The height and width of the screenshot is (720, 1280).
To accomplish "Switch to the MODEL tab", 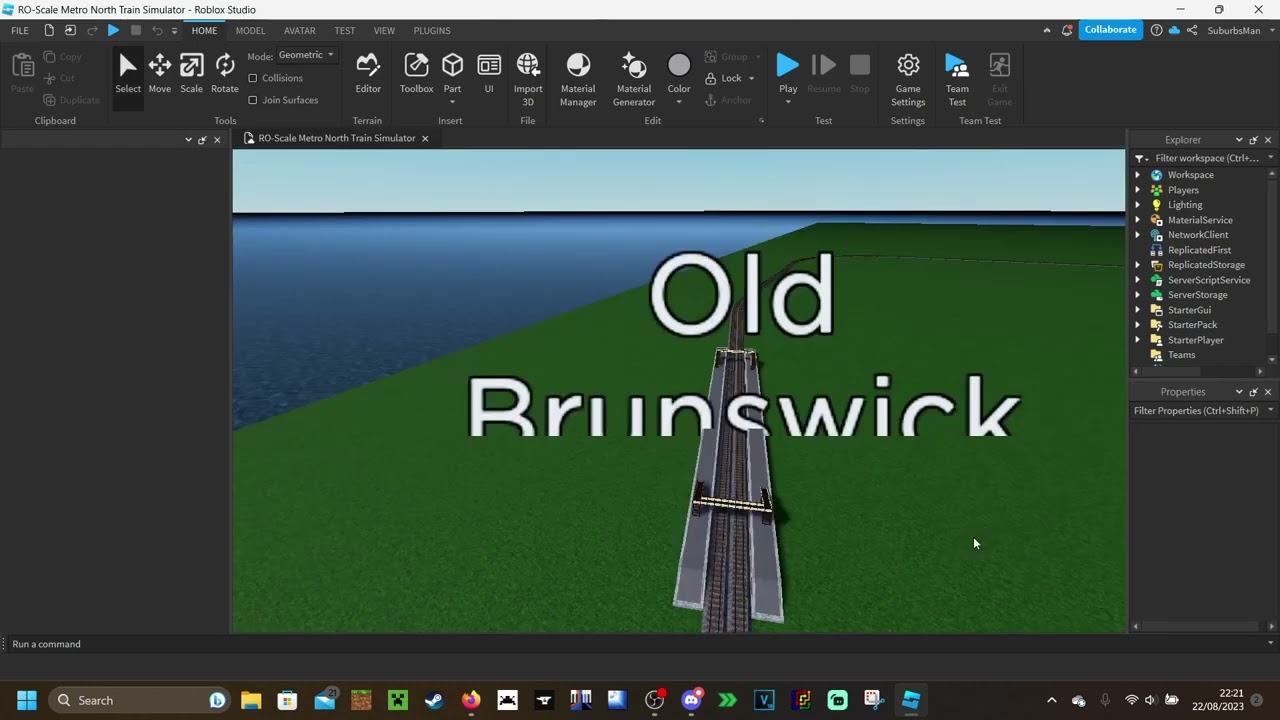I will pos(250,31).
